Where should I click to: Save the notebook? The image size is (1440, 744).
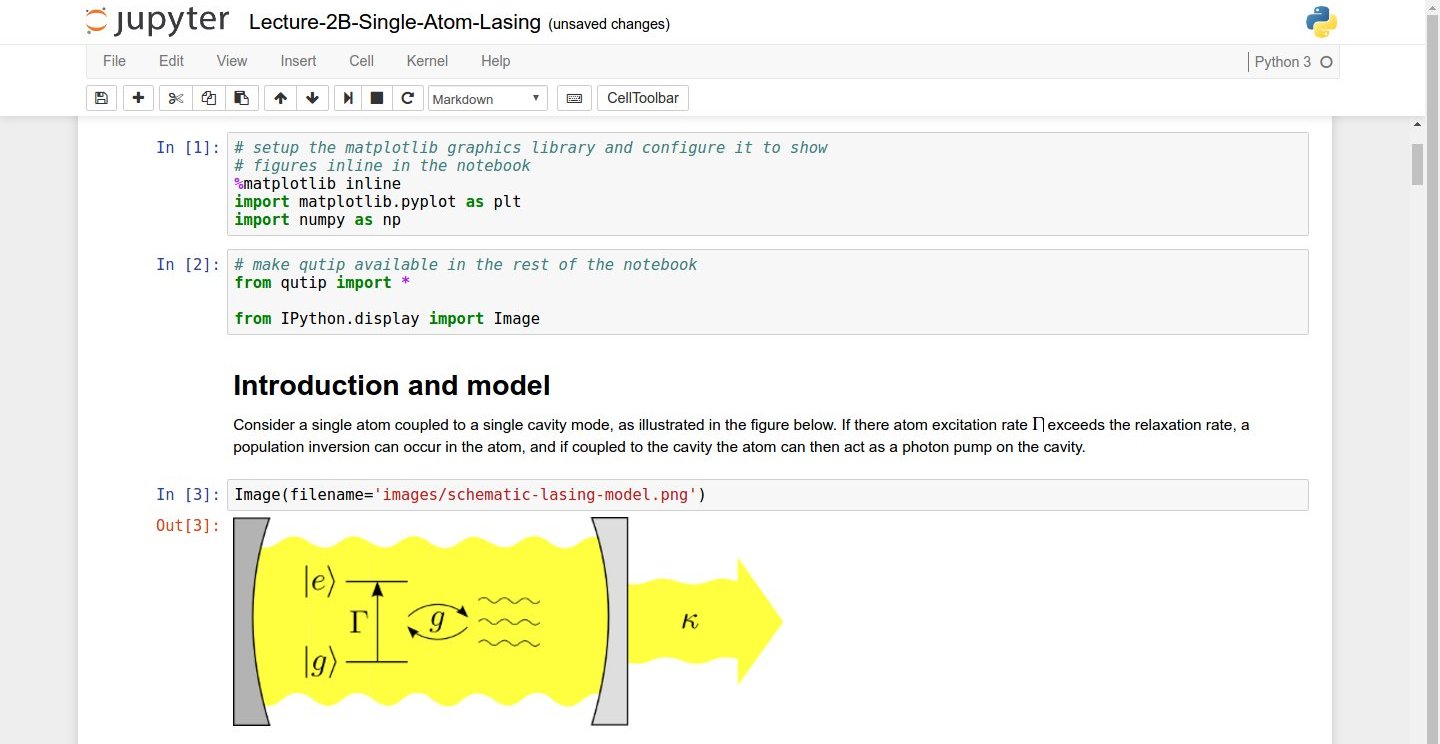(101, 98)
